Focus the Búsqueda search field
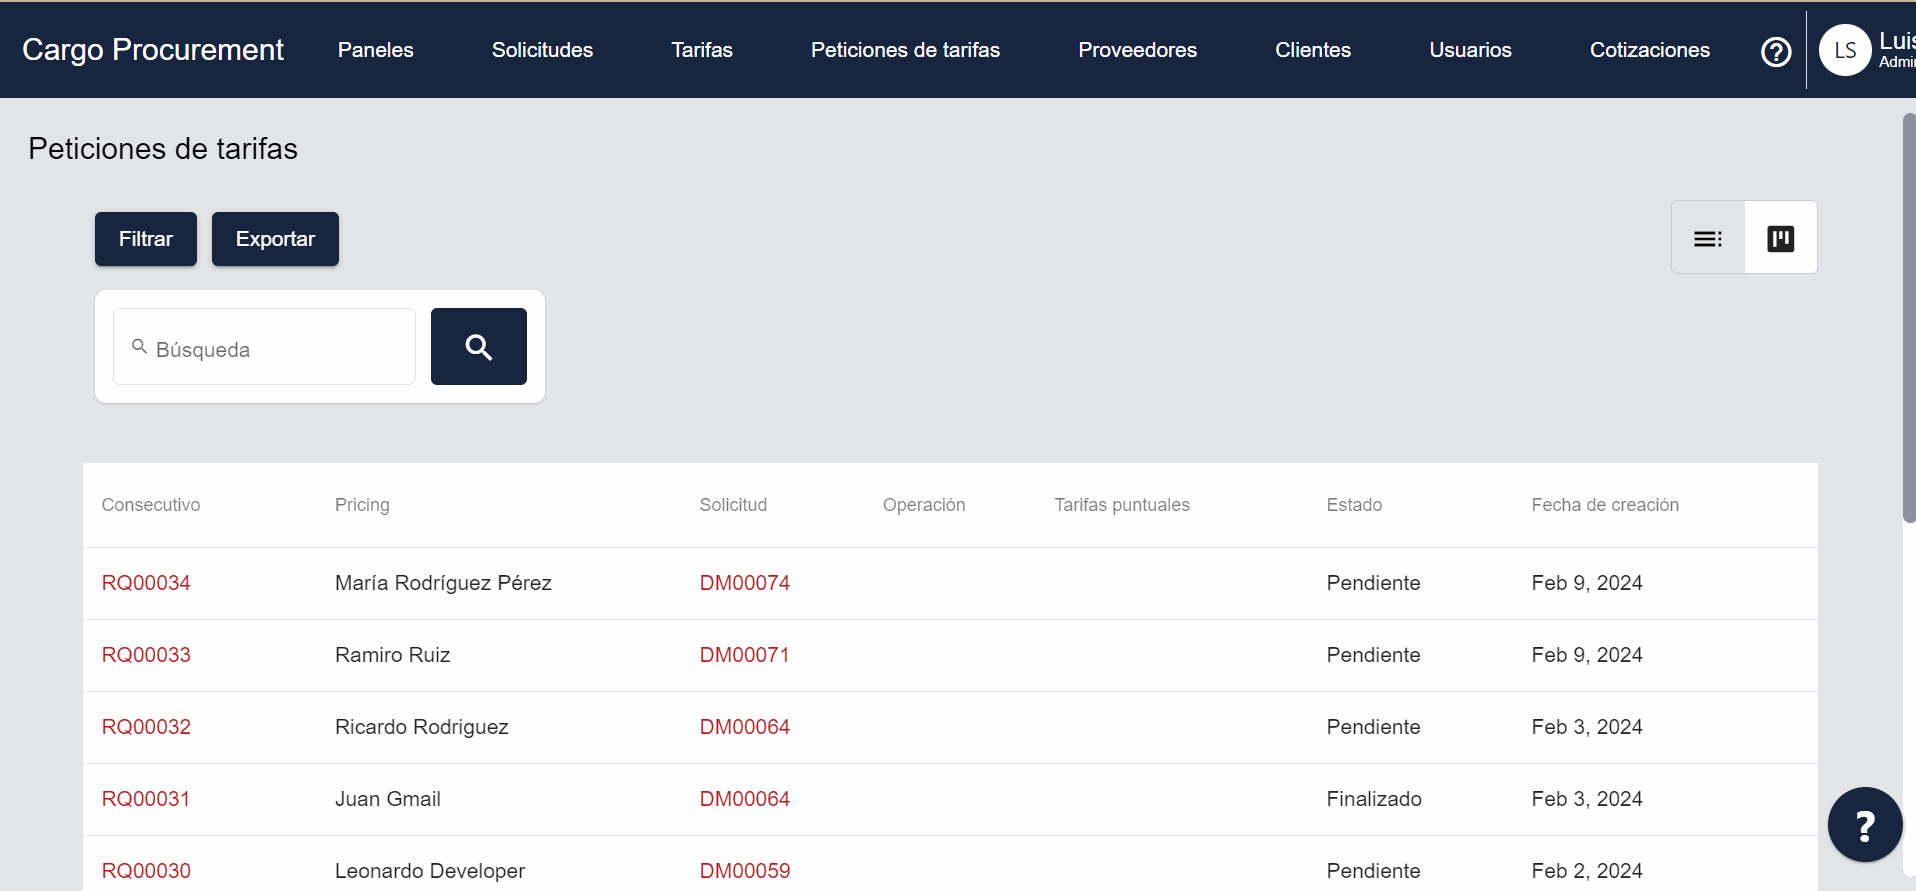This screenshot has height=891, width=1916. [275, 348]
